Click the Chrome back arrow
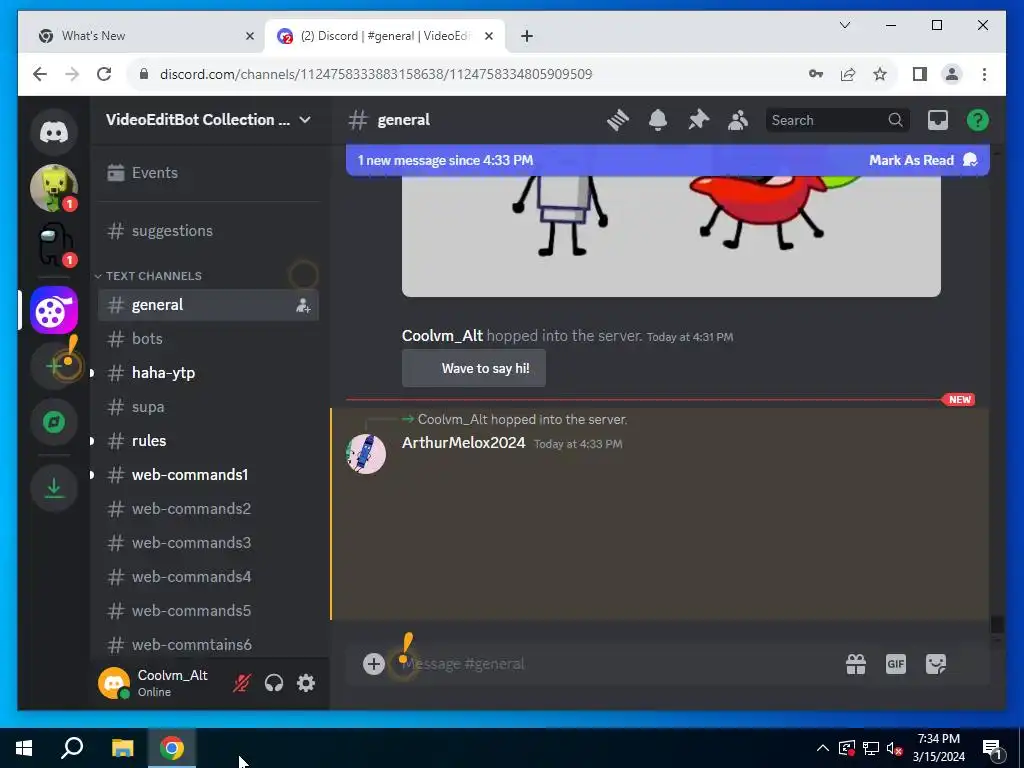 (x=40, y=74)
